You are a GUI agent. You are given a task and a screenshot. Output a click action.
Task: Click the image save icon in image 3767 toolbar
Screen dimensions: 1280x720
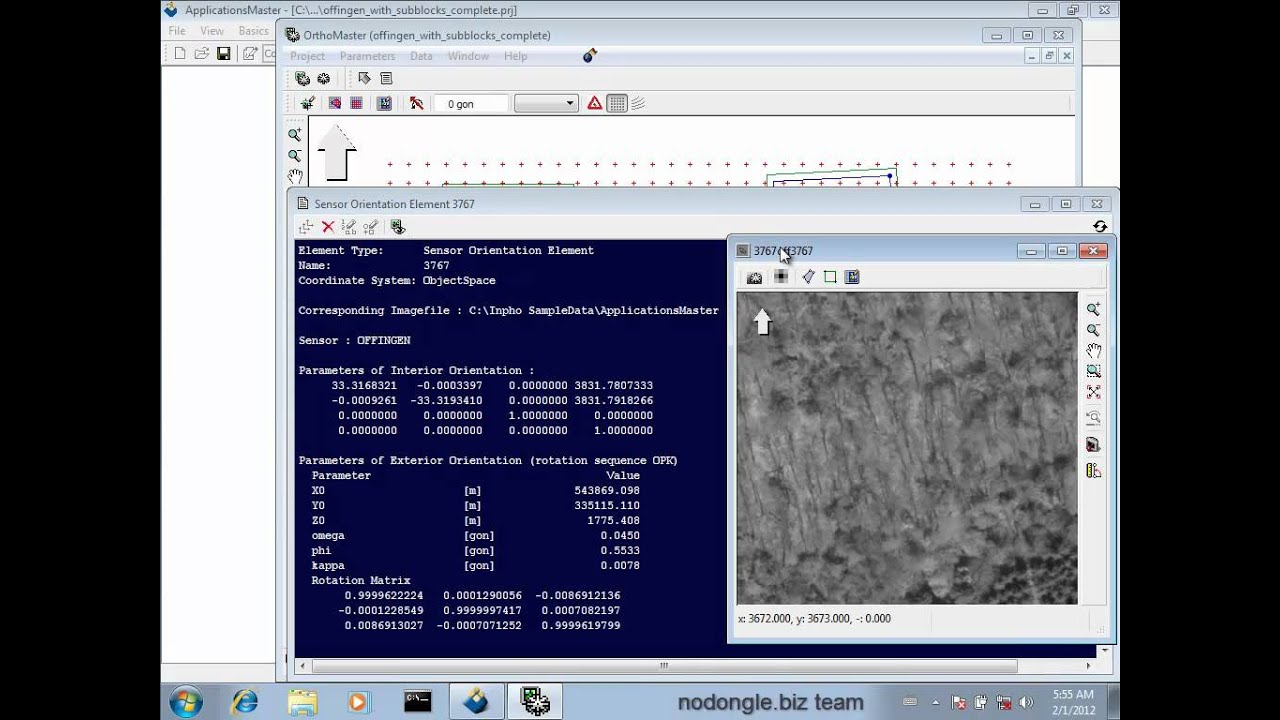[852, 277]
